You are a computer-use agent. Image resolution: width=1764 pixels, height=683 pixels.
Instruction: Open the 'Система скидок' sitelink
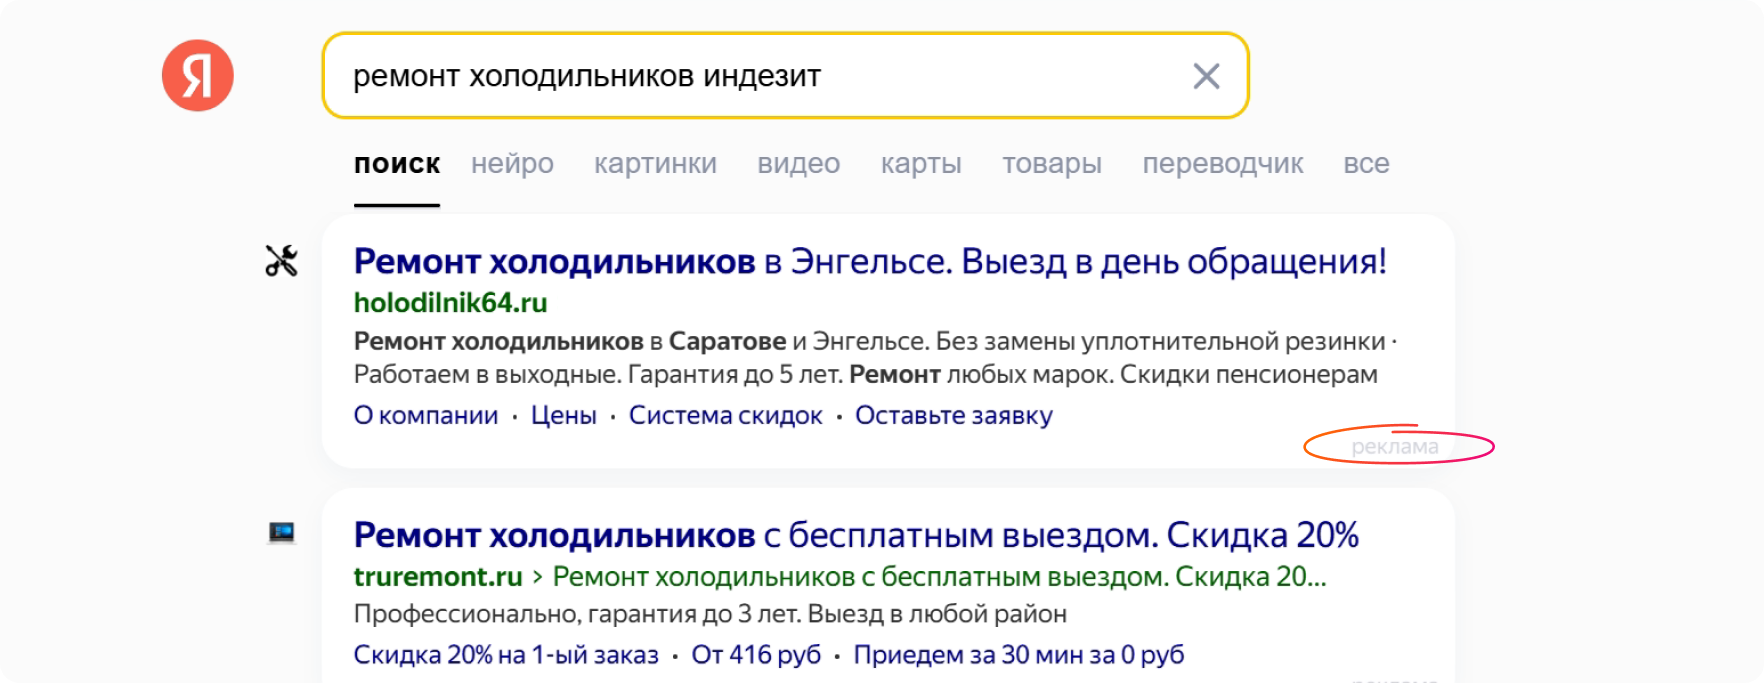725,416
